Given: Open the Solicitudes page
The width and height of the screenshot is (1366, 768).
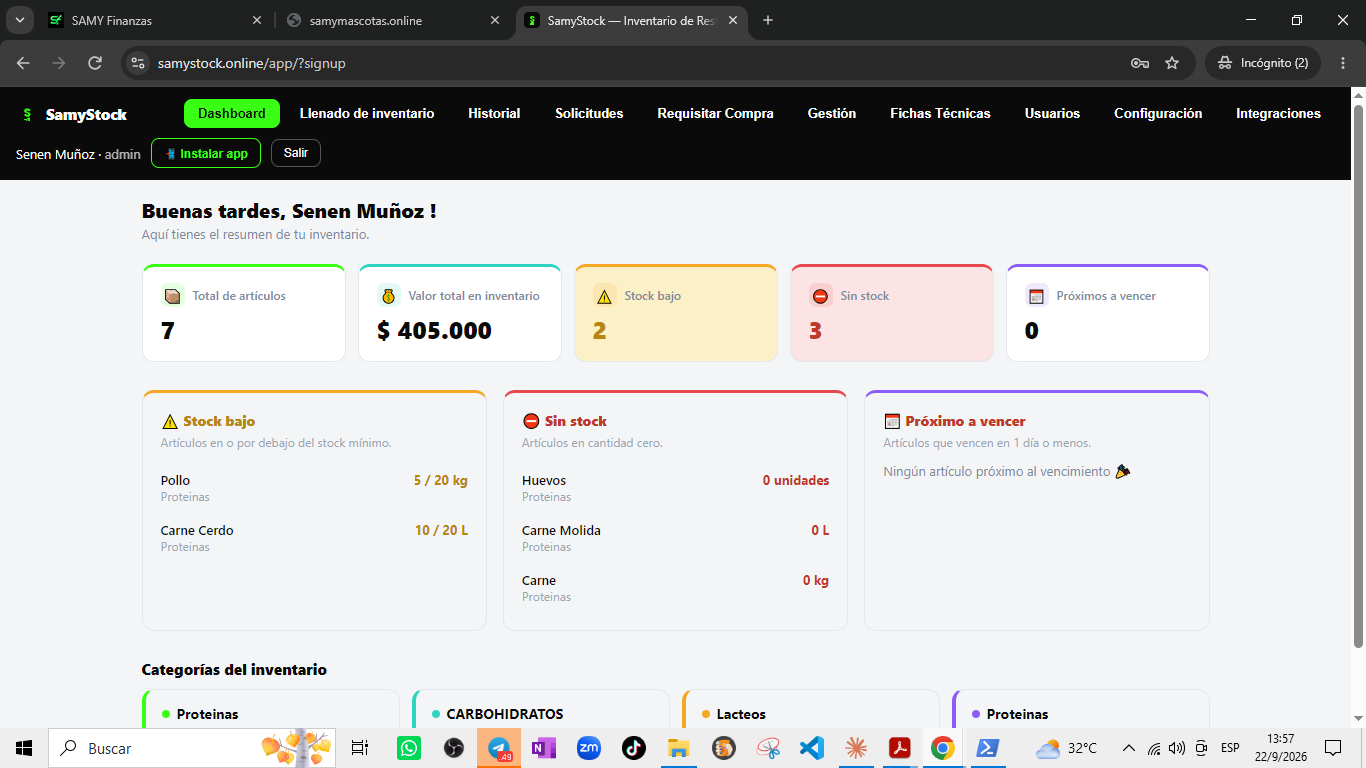Looking at the screenshot, I should [x=589, y=114].
